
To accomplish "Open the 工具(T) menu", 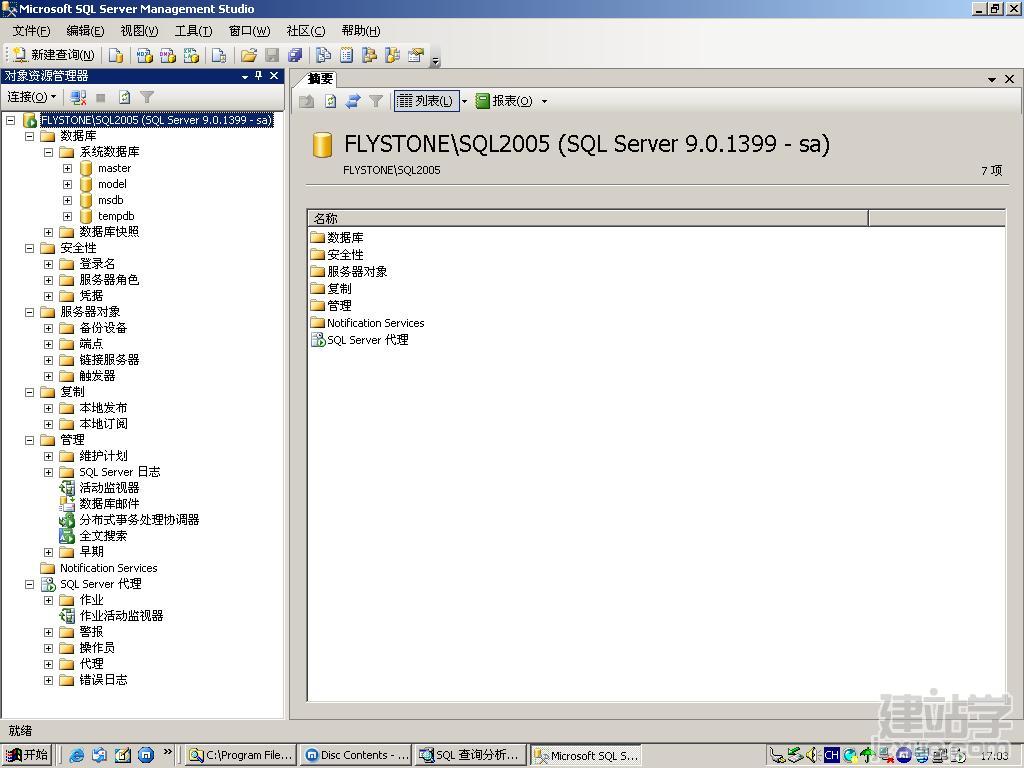I will (x=193, y=31).
